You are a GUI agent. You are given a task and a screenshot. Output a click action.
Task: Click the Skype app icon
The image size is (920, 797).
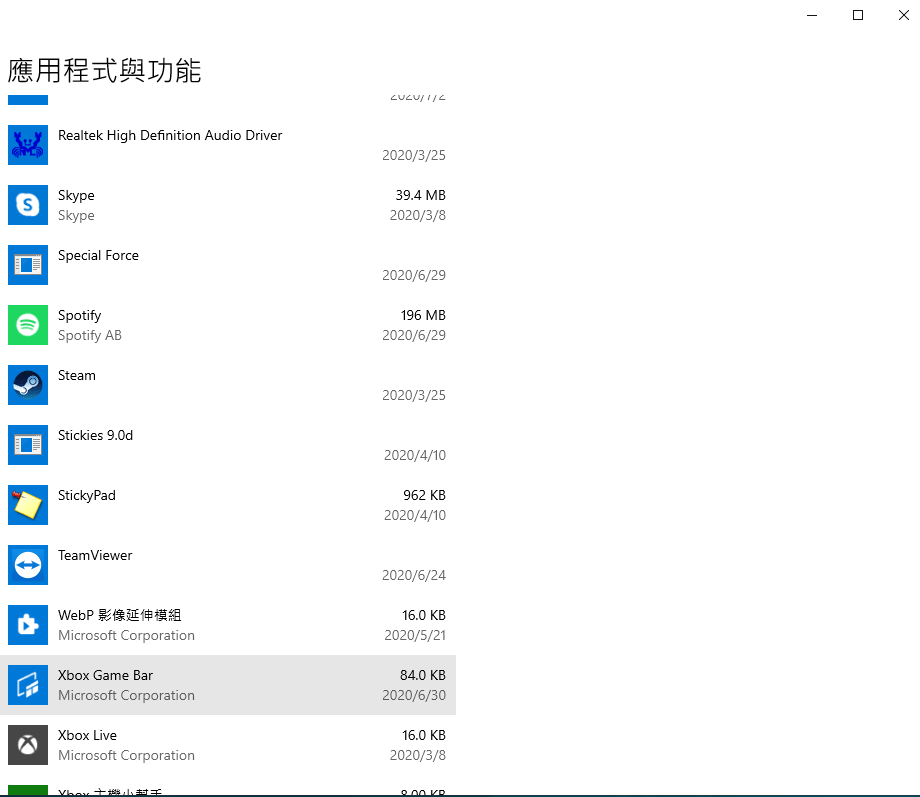[28, 205]
